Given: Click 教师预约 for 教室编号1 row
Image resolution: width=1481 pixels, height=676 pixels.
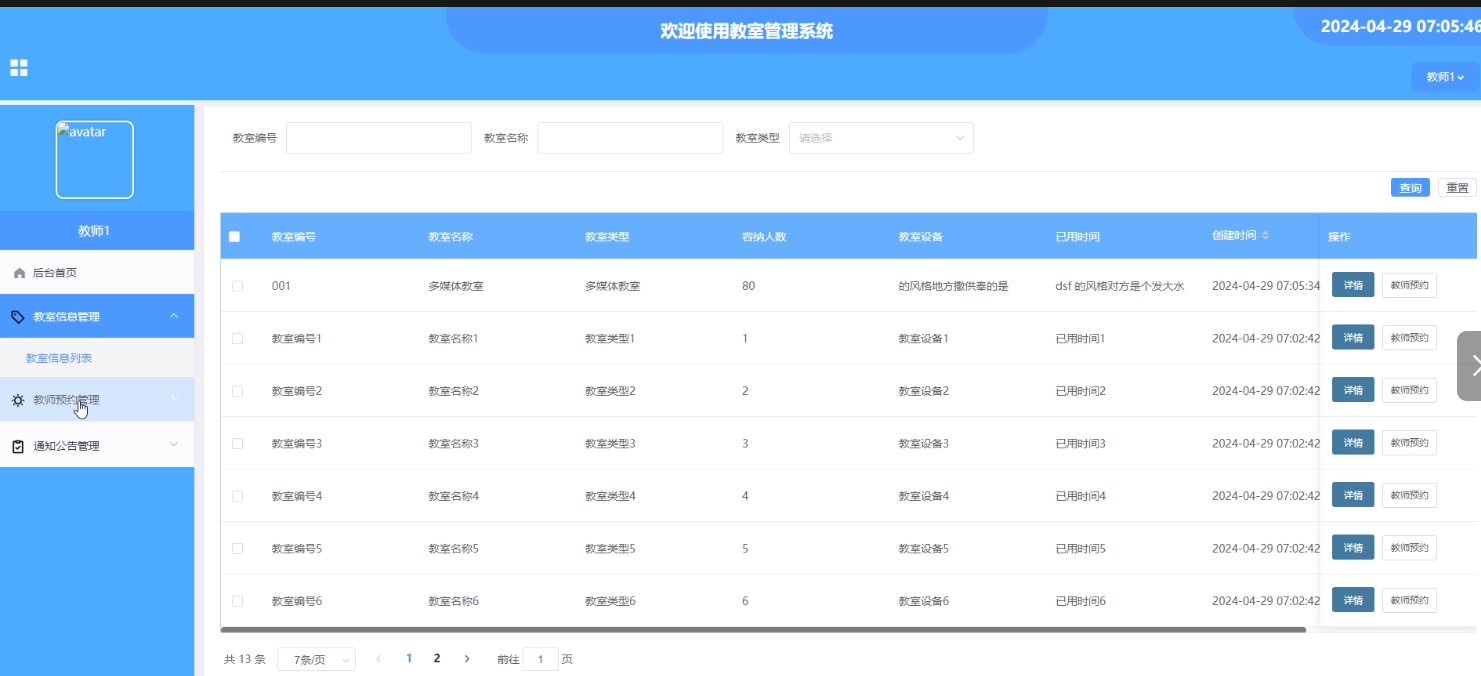Looking at the screenshot, I should tap(1409, 337).
